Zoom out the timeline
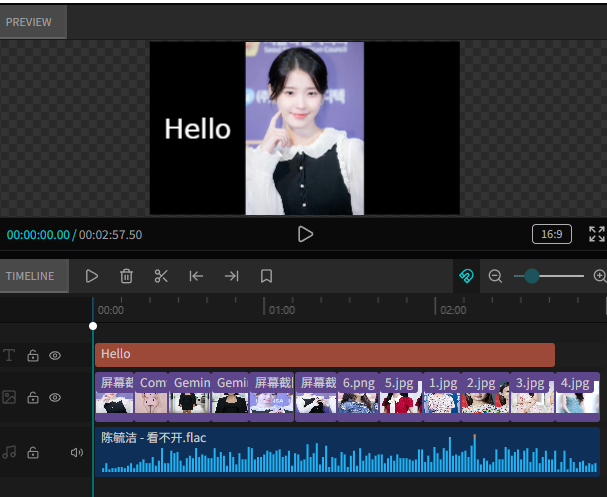The height and width of the screenshot is (497, 607). point(495,276)
